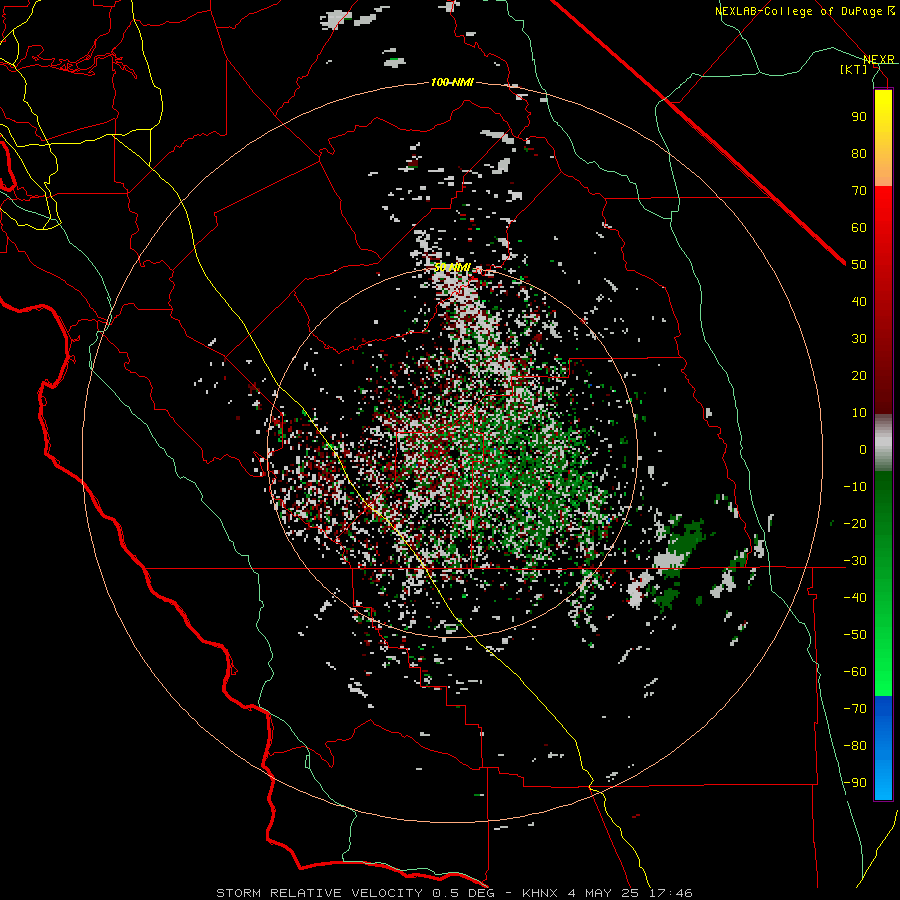
Task: Click the -60 value on the velocity scale
Action: 855,672
